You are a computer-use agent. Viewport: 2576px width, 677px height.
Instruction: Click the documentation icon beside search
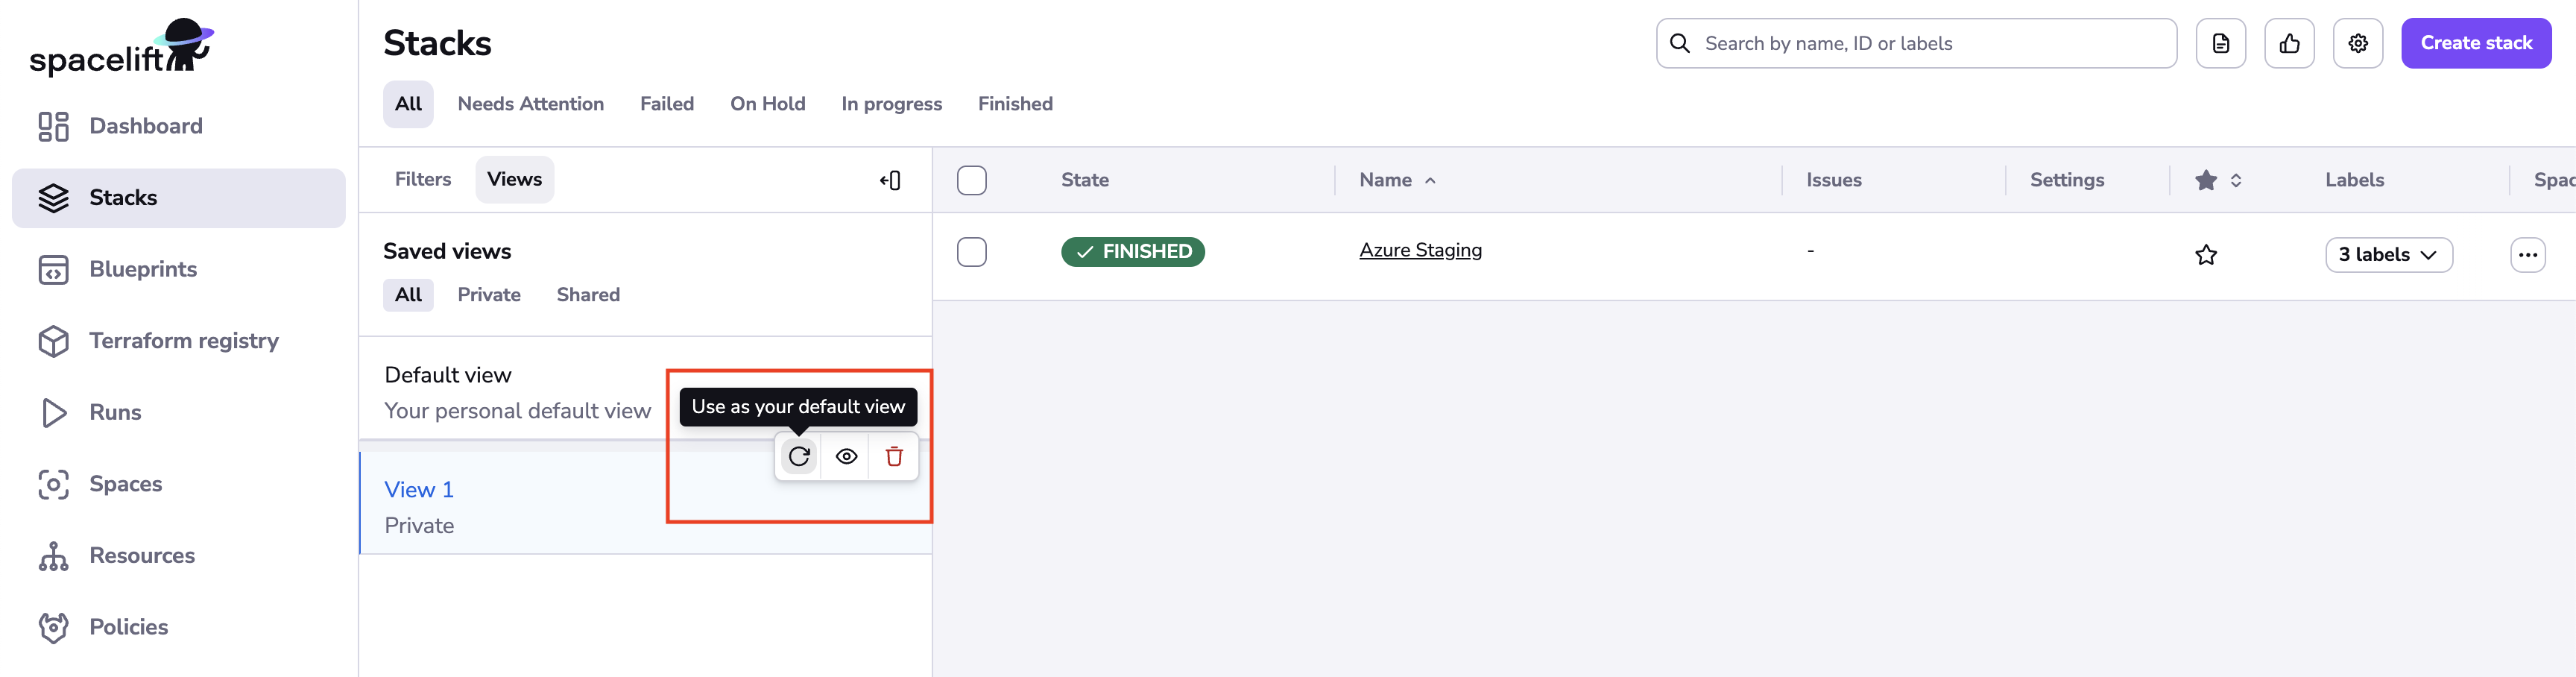click(x=2220, y=43)
